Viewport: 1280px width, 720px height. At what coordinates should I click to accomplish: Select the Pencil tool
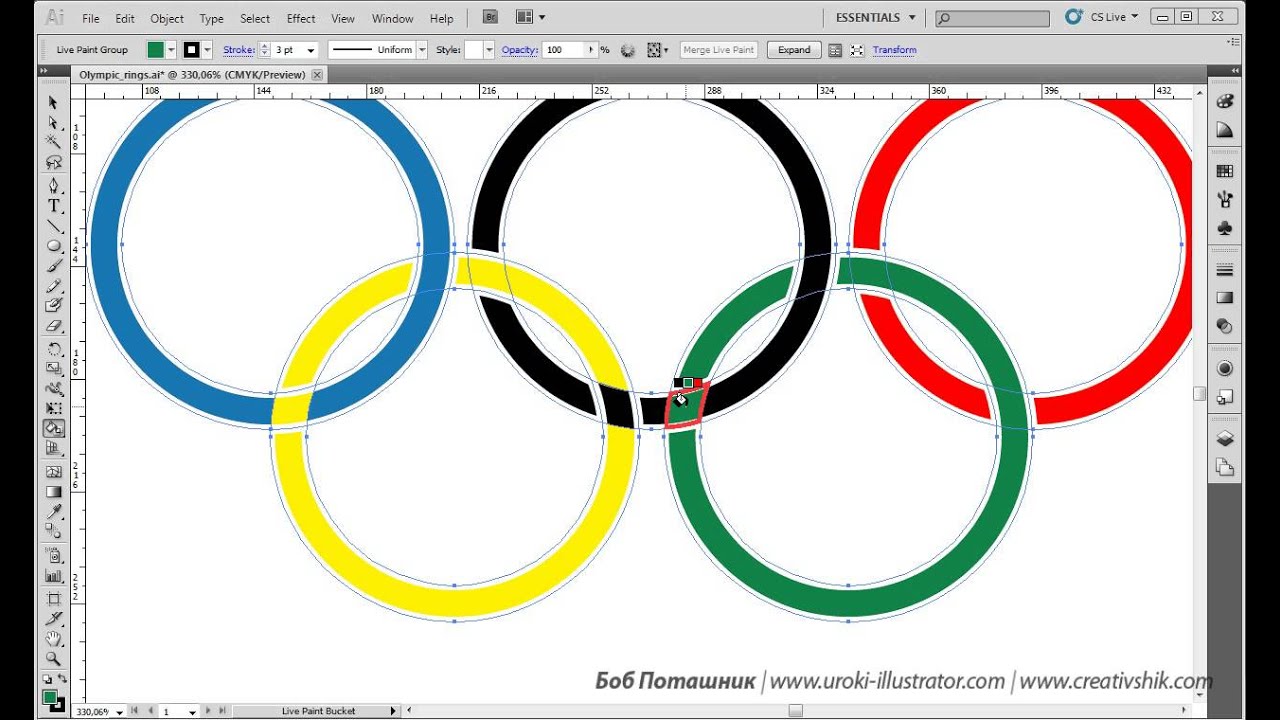53,286
